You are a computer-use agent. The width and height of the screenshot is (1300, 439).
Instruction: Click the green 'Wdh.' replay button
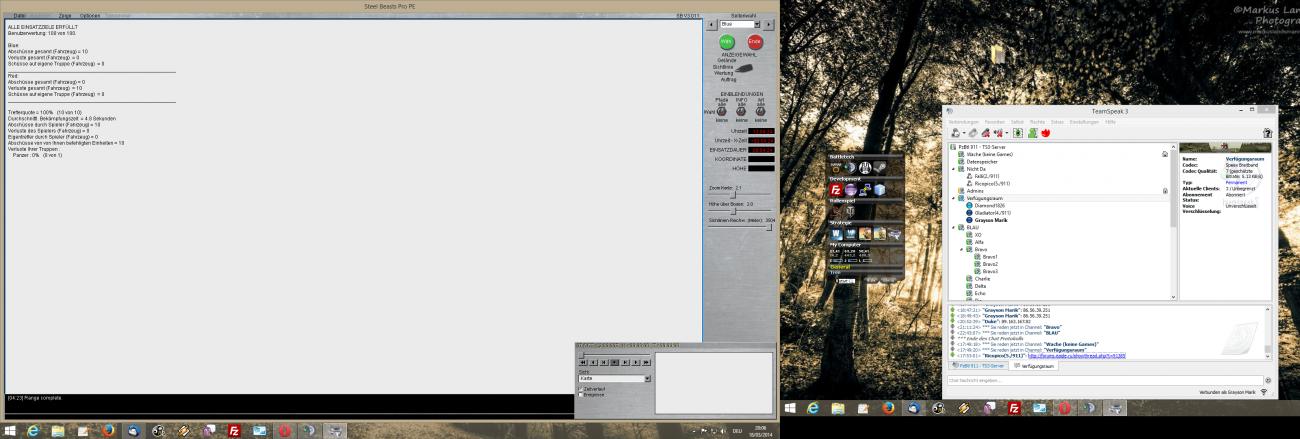coord(726,41)
